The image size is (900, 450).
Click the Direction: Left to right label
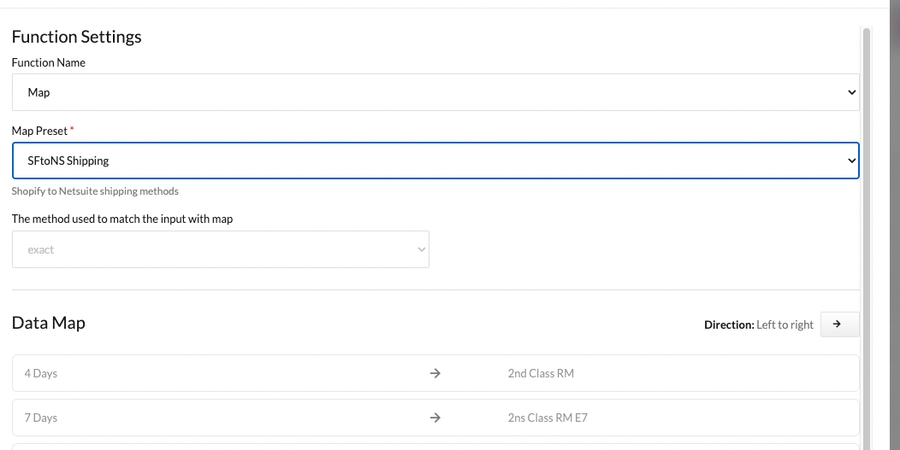tap(758, 325)
